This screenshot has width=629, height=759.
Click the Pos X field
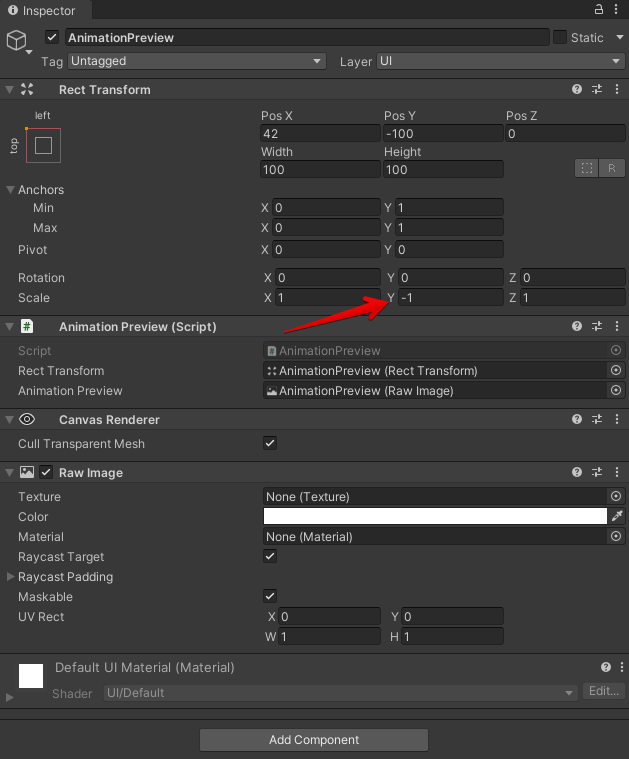pos(320,133)
